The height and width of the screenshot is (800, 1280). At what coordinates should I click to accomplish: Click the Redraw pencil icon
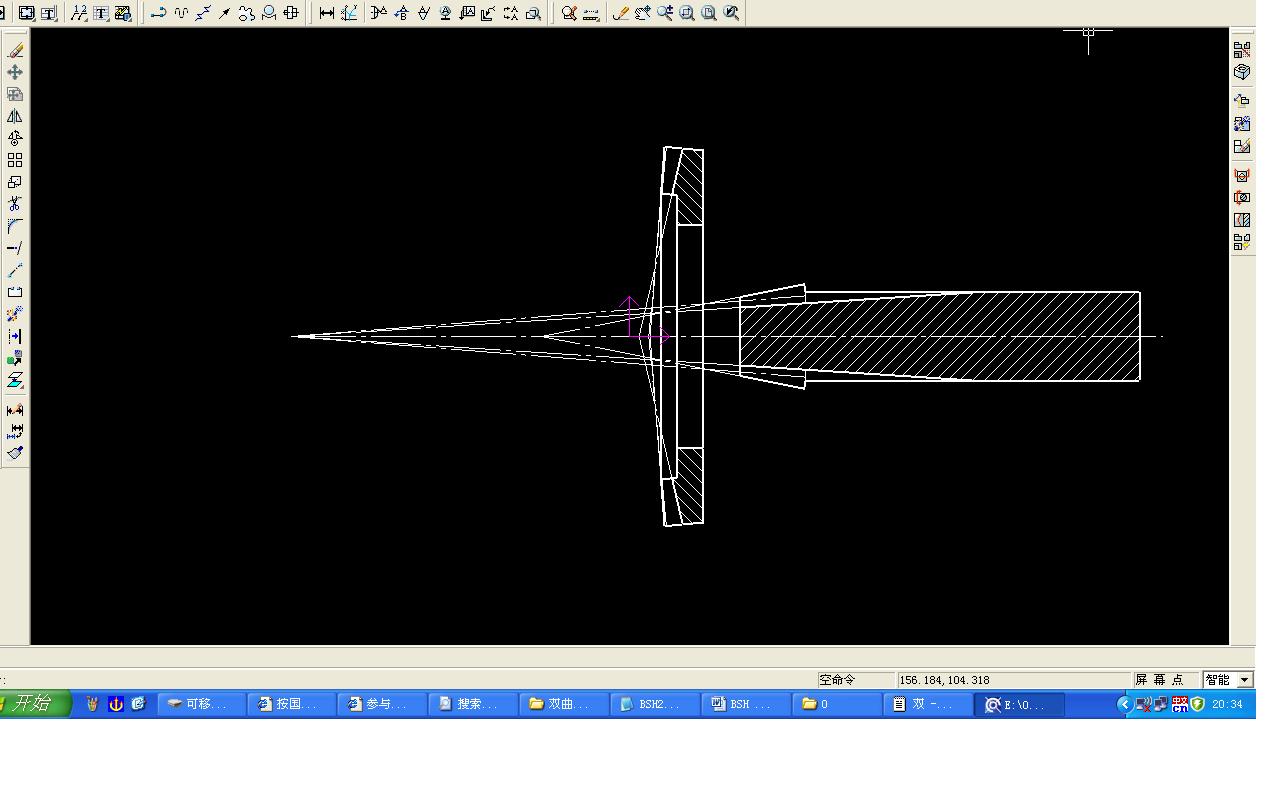(621, 13)
